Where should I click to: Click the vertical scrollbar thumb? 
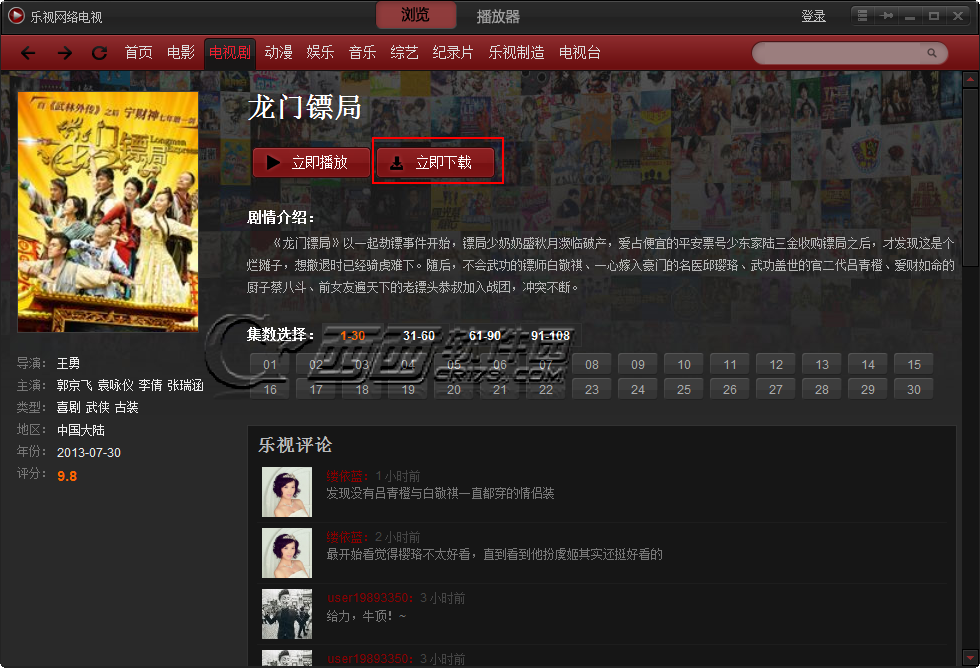click(x=971, y=178)
